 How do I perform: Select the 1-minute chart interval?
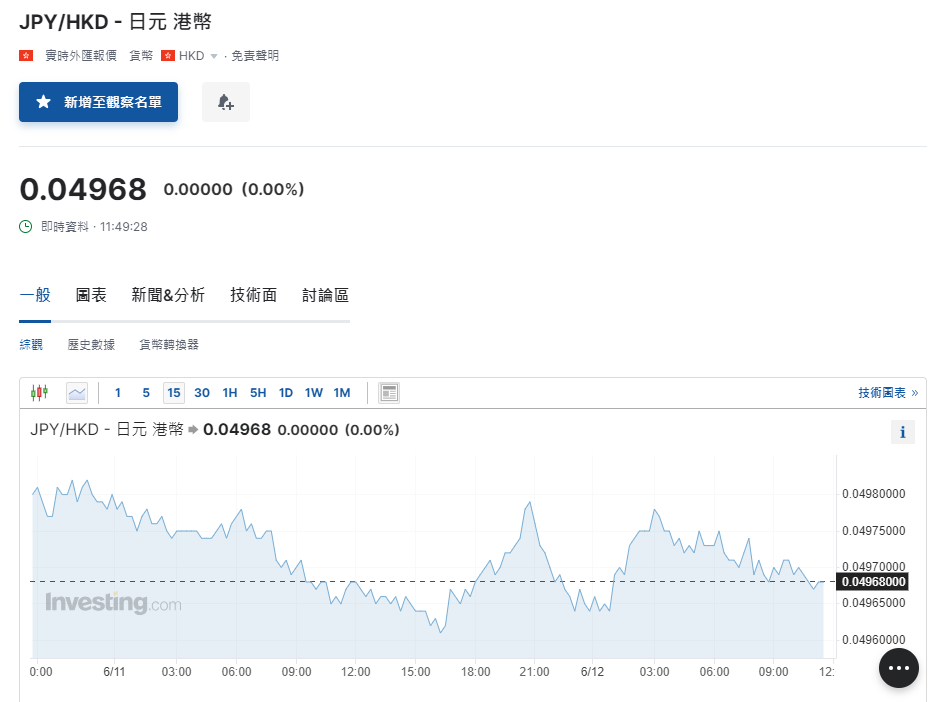pyautogui.click(x=118, y=393)
